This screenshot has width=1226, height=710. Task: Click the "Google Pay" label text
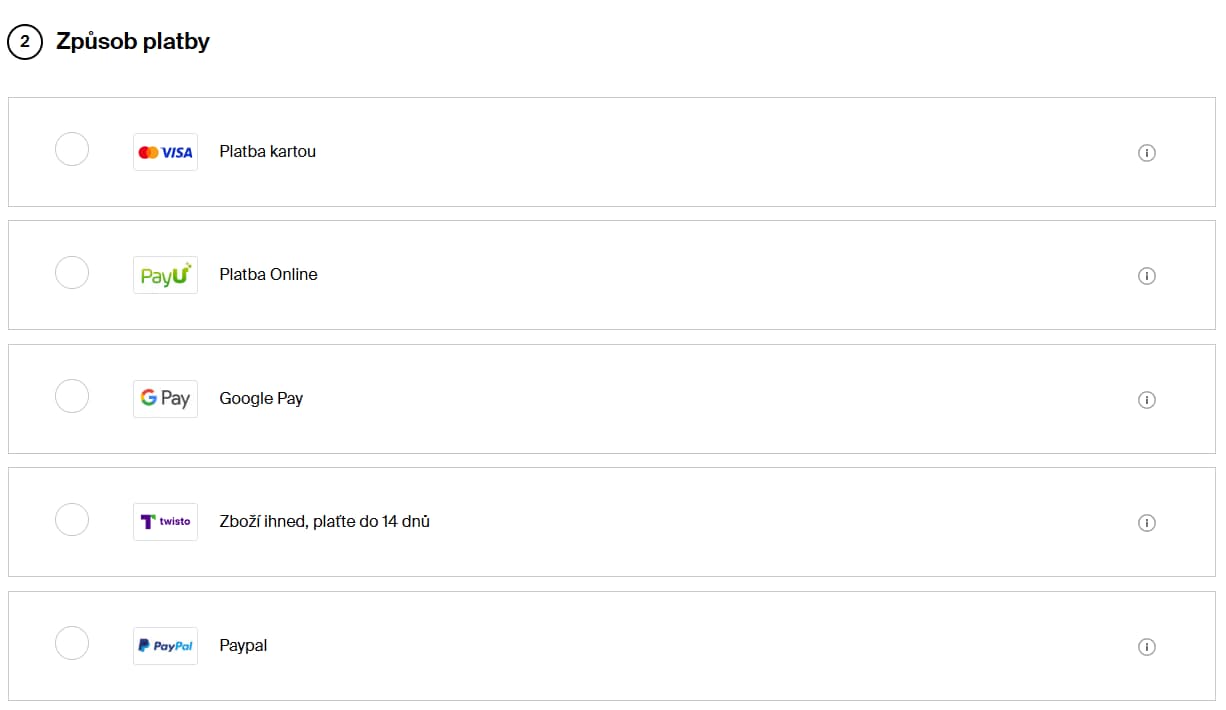[x=261, y=398]
